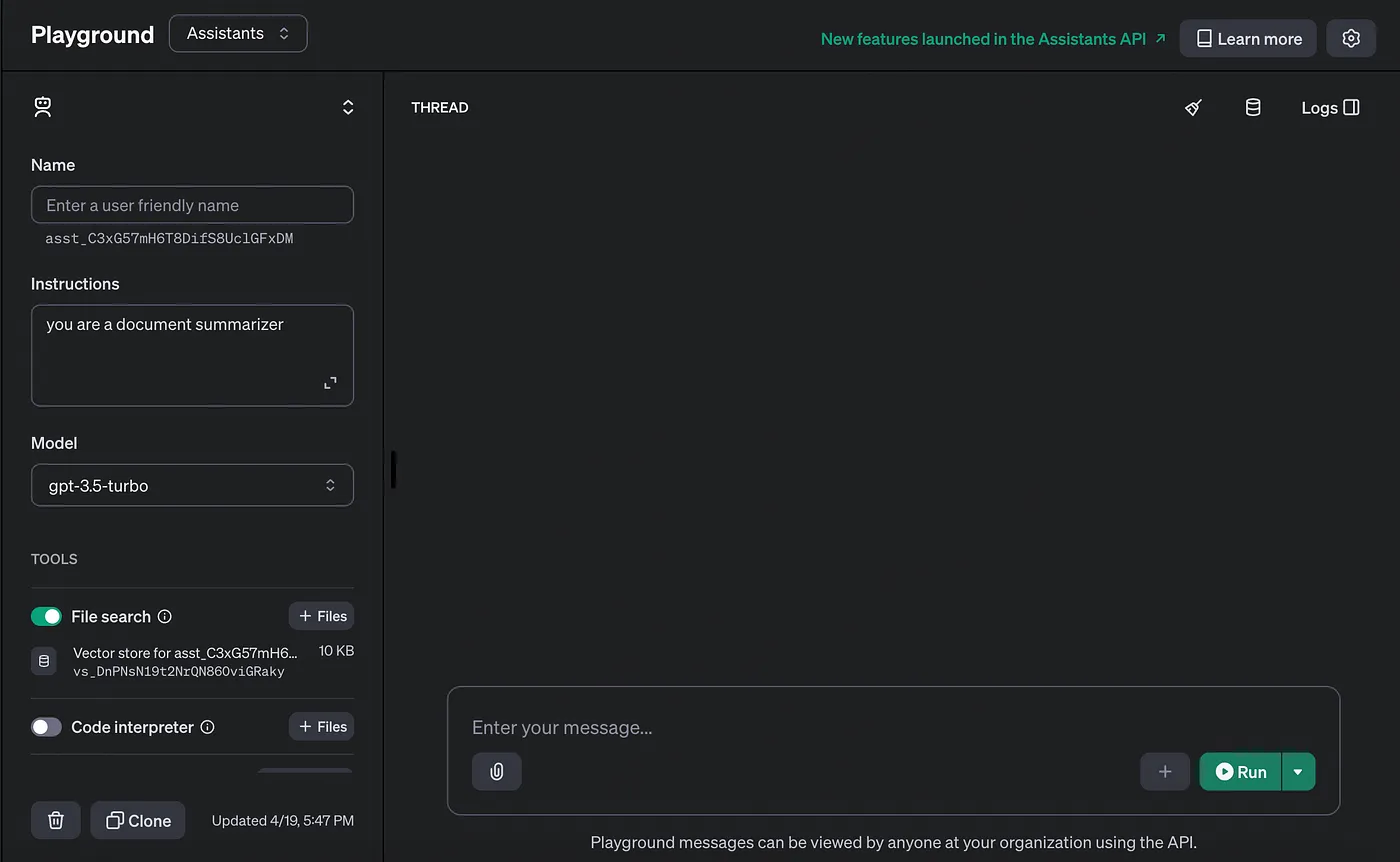Open the settings gear icon
The height and width of the screenshot is (862, 1400).
coord(1351,38)
